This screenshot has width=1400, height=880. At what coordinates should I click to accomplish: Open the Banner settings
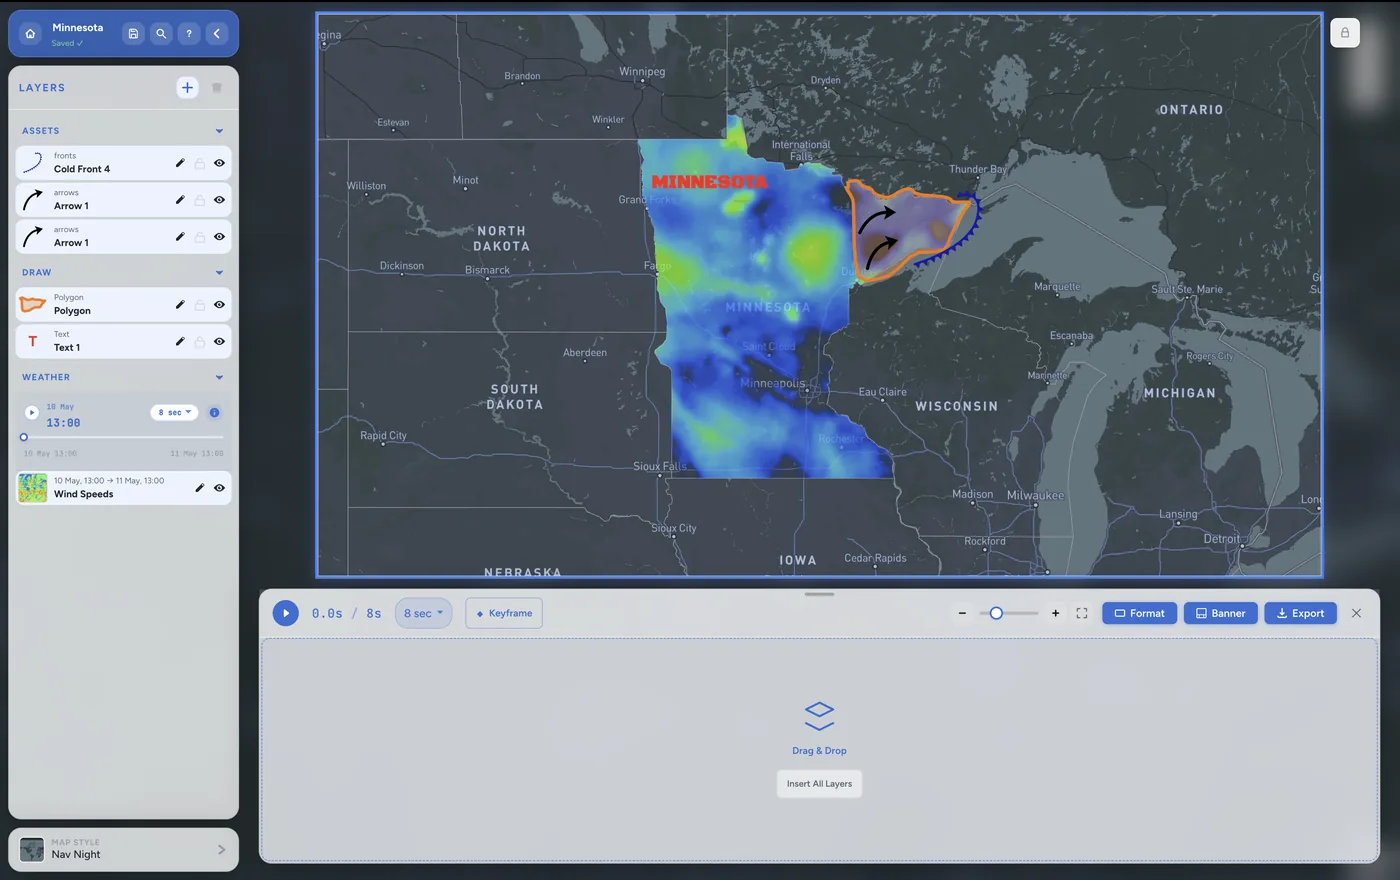click(x=1220, y=614)
